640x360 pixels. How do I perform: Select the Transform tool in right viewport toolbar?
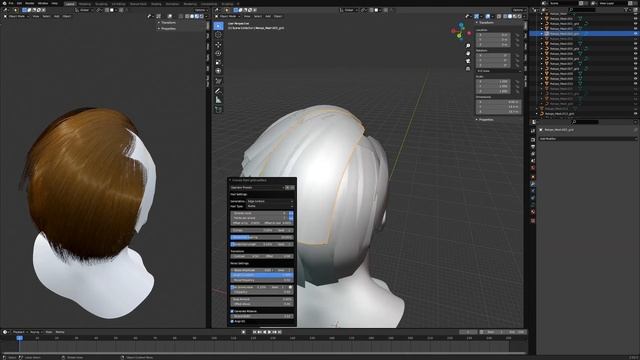(218, 71)
